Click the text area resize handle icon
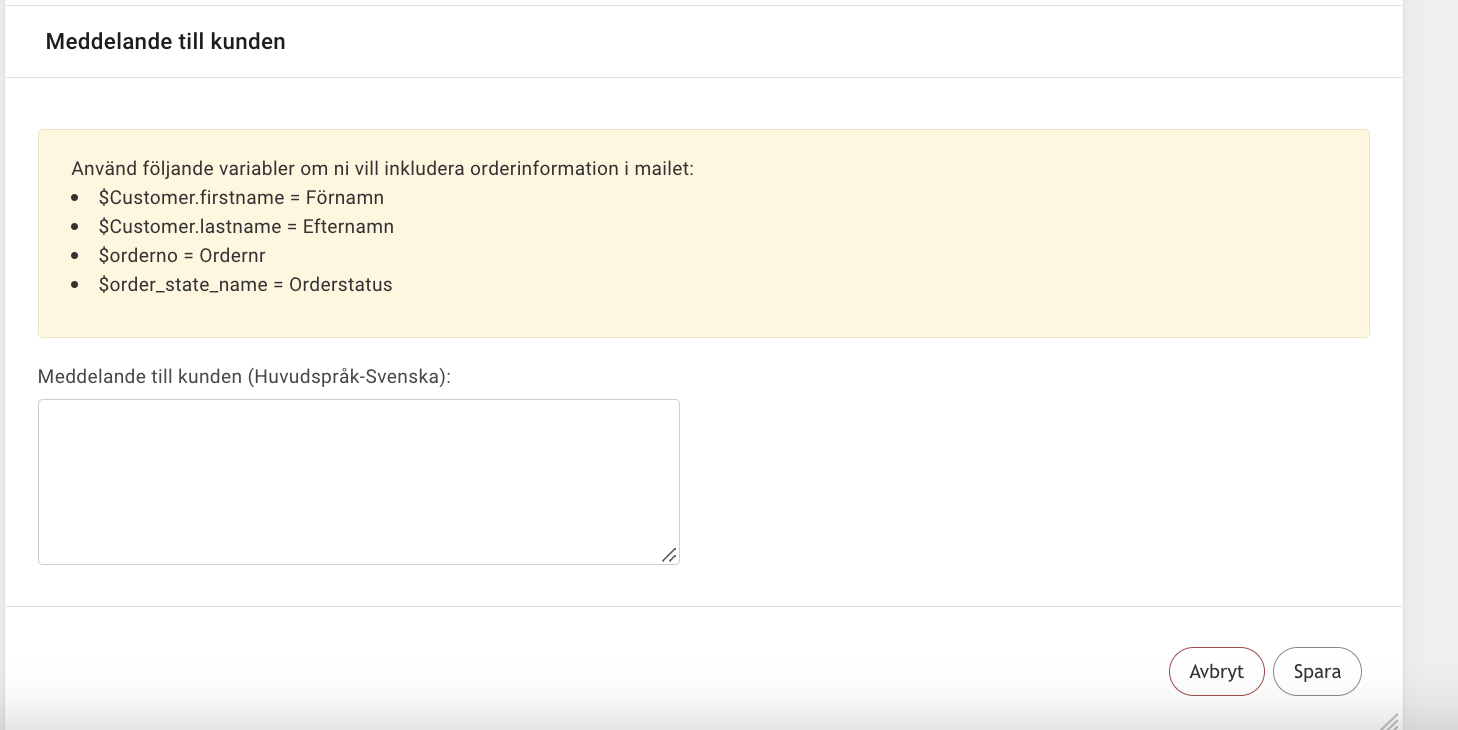Screen dimensions: 1458x730 point(669,554)
